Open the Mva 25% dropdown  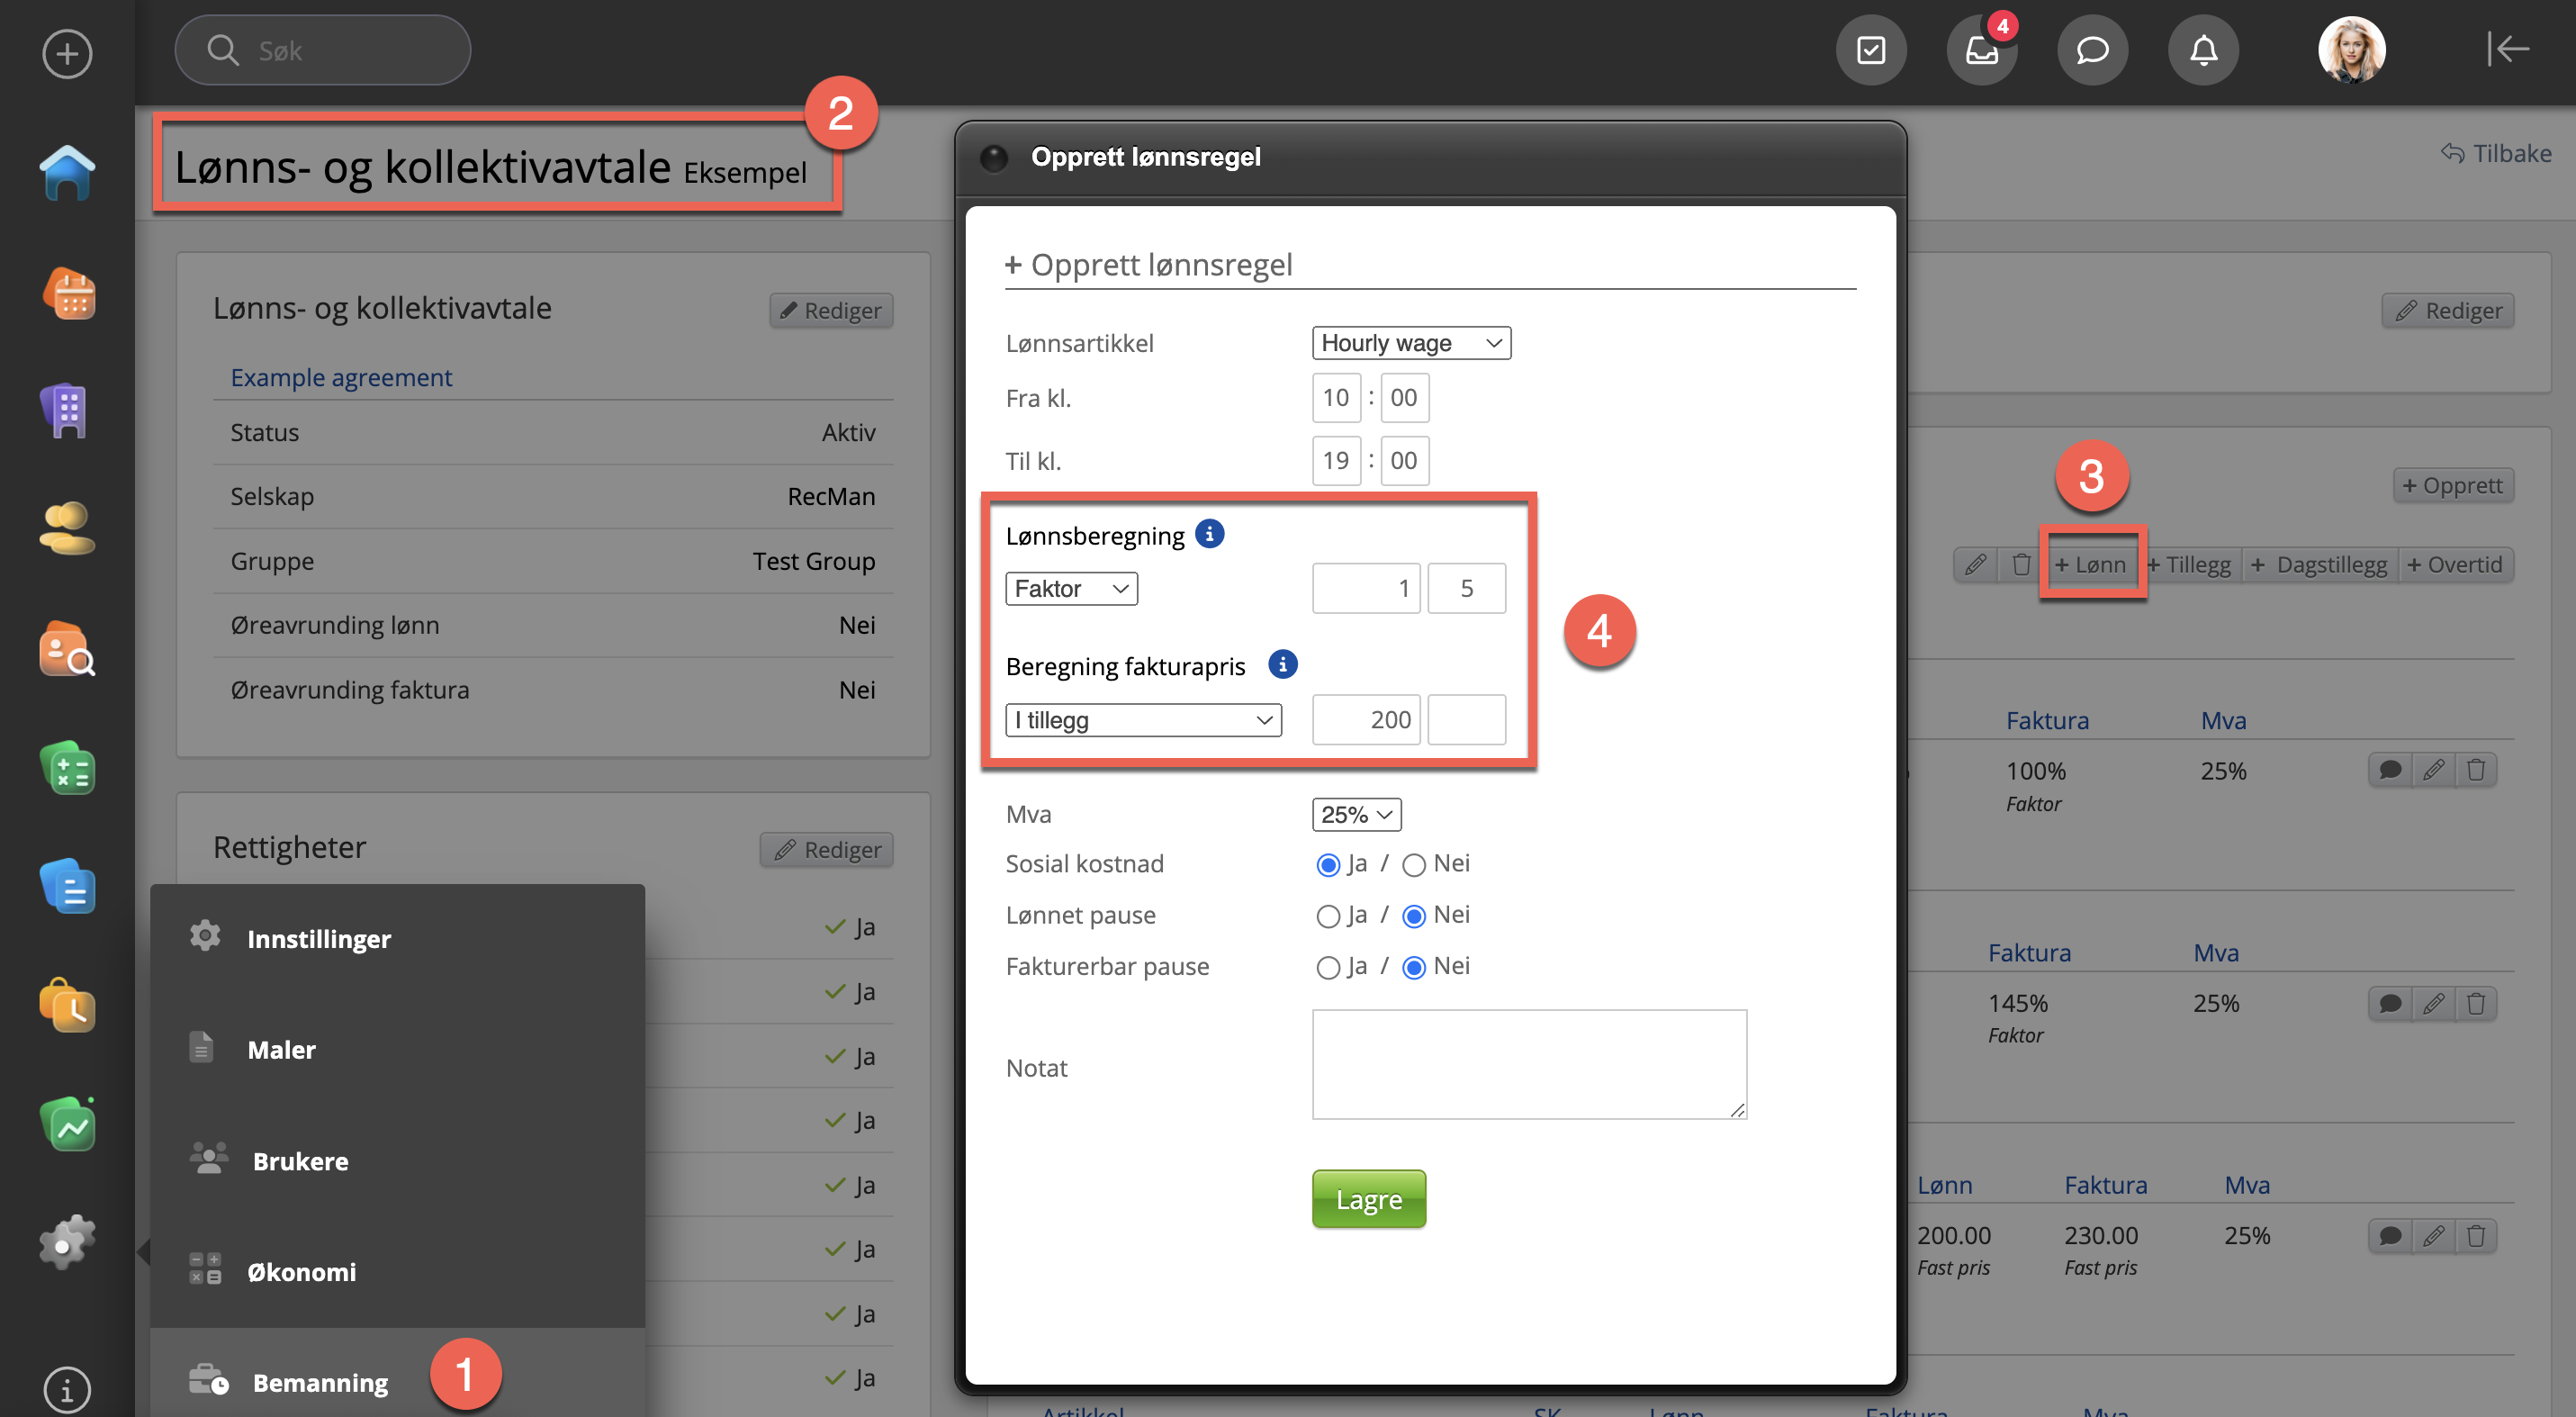(1356, 815)
